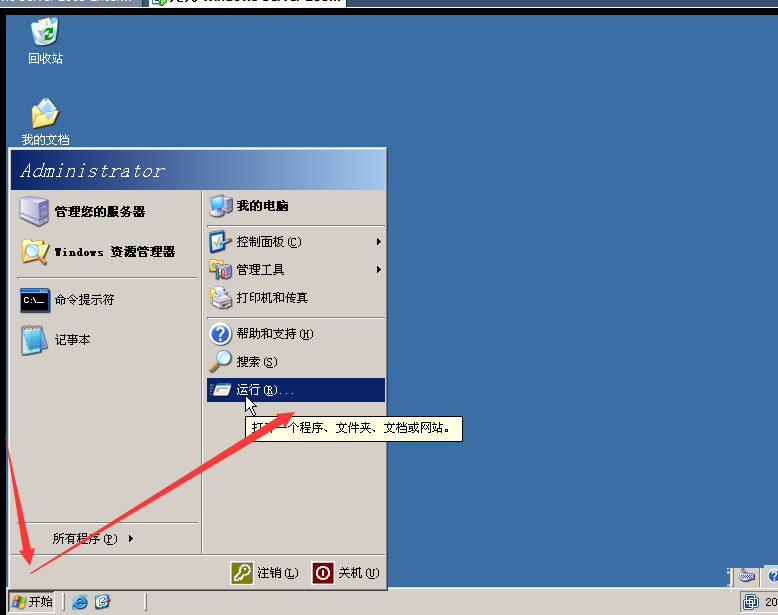Select 运行(R)... menu entry

(x=296, y=390)
